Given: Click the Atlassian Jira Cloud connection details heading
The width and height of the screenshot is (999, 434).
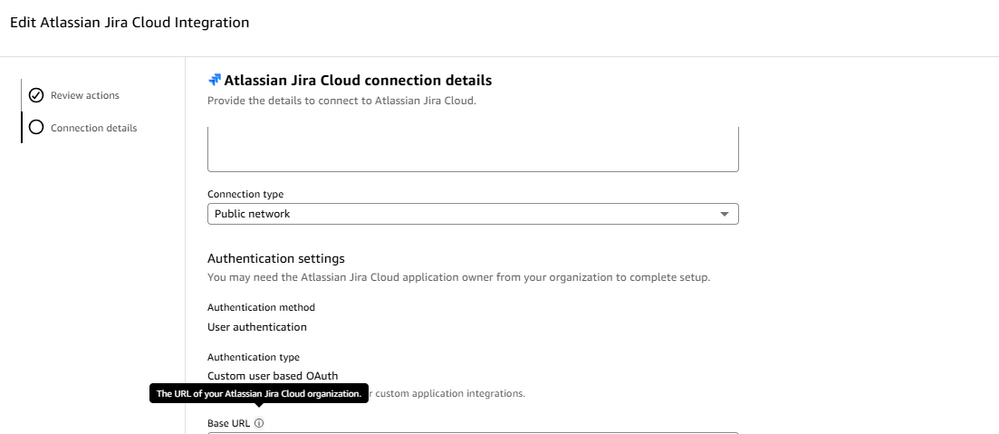Looking at the screenshot, I should (358, 80).
